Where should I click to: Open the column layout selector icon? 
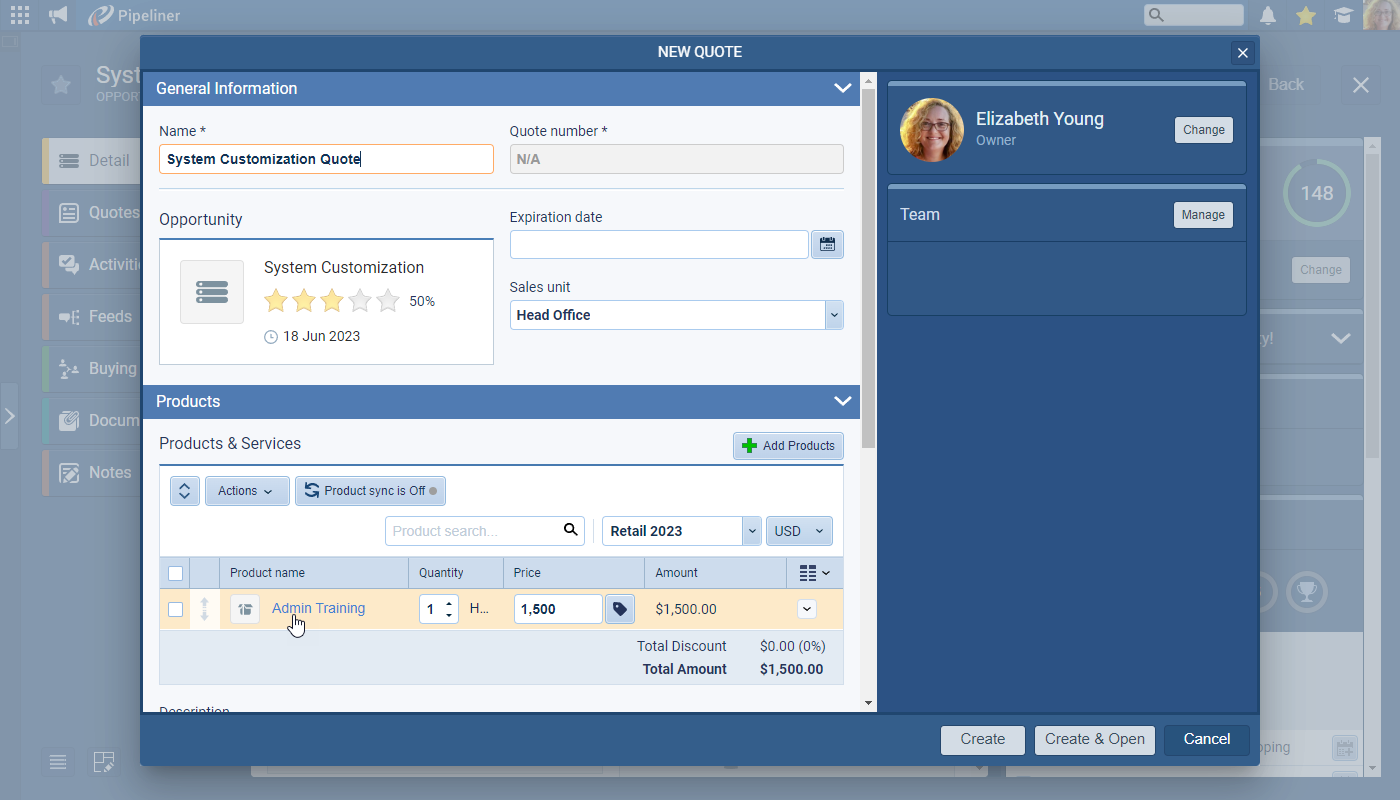point(814,573)
